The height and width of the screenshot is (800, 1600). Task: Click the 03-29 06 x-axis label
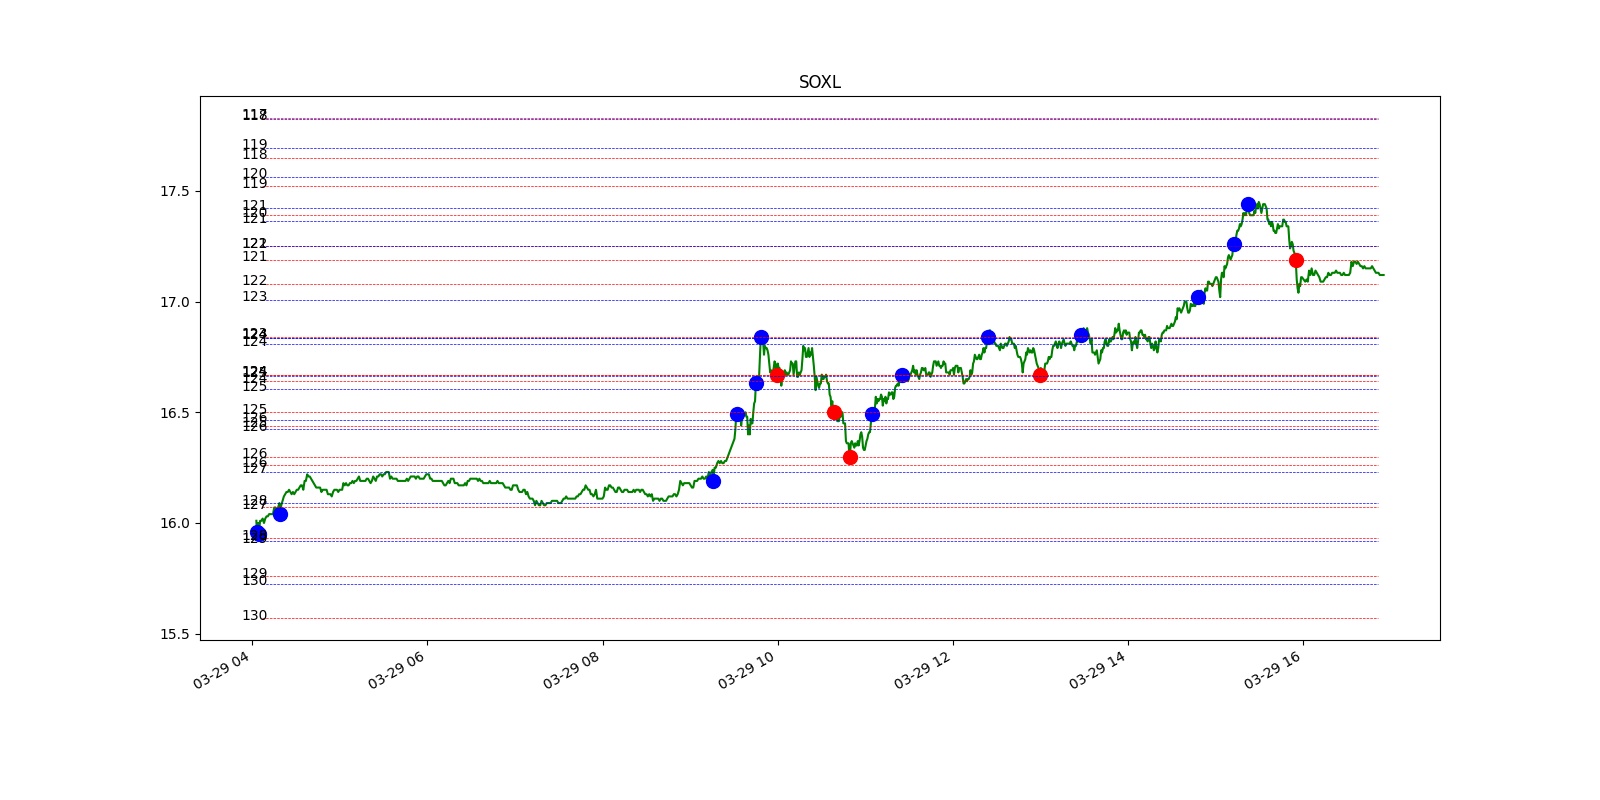coord(396,669)
